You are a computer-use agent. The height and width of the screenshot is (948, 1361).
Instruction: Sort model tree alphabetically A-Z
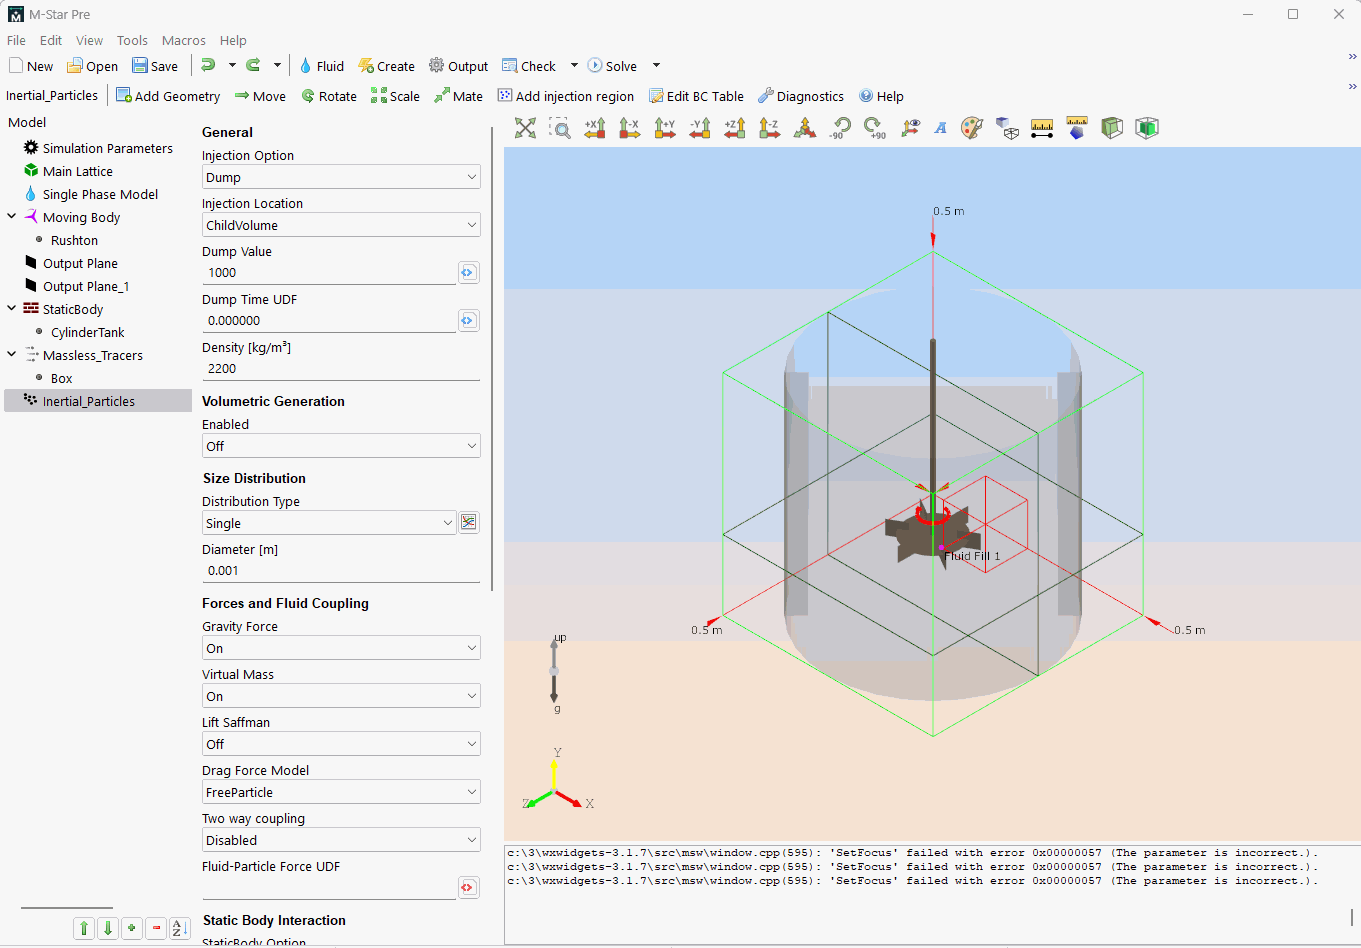[x=180, y=928]
